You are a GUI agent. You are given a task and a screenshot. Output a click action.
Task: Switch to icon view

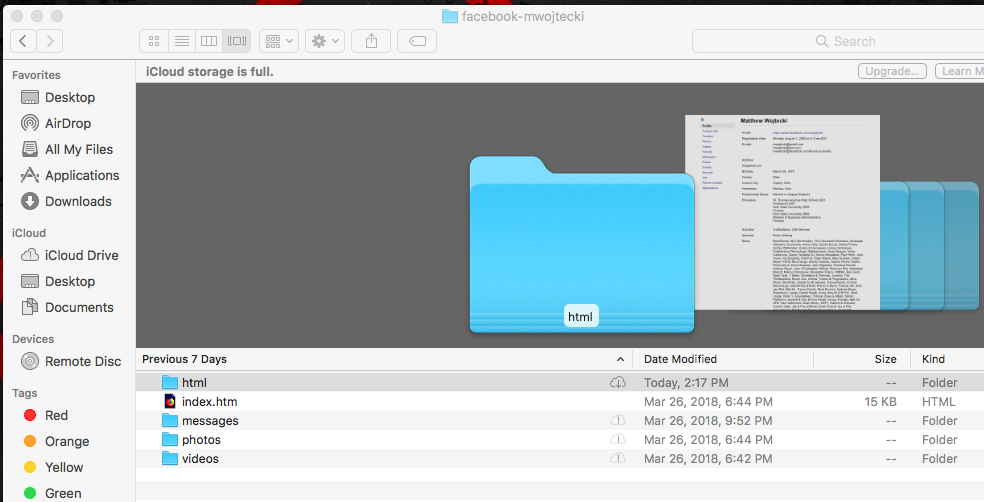click(x=154, y=41)
